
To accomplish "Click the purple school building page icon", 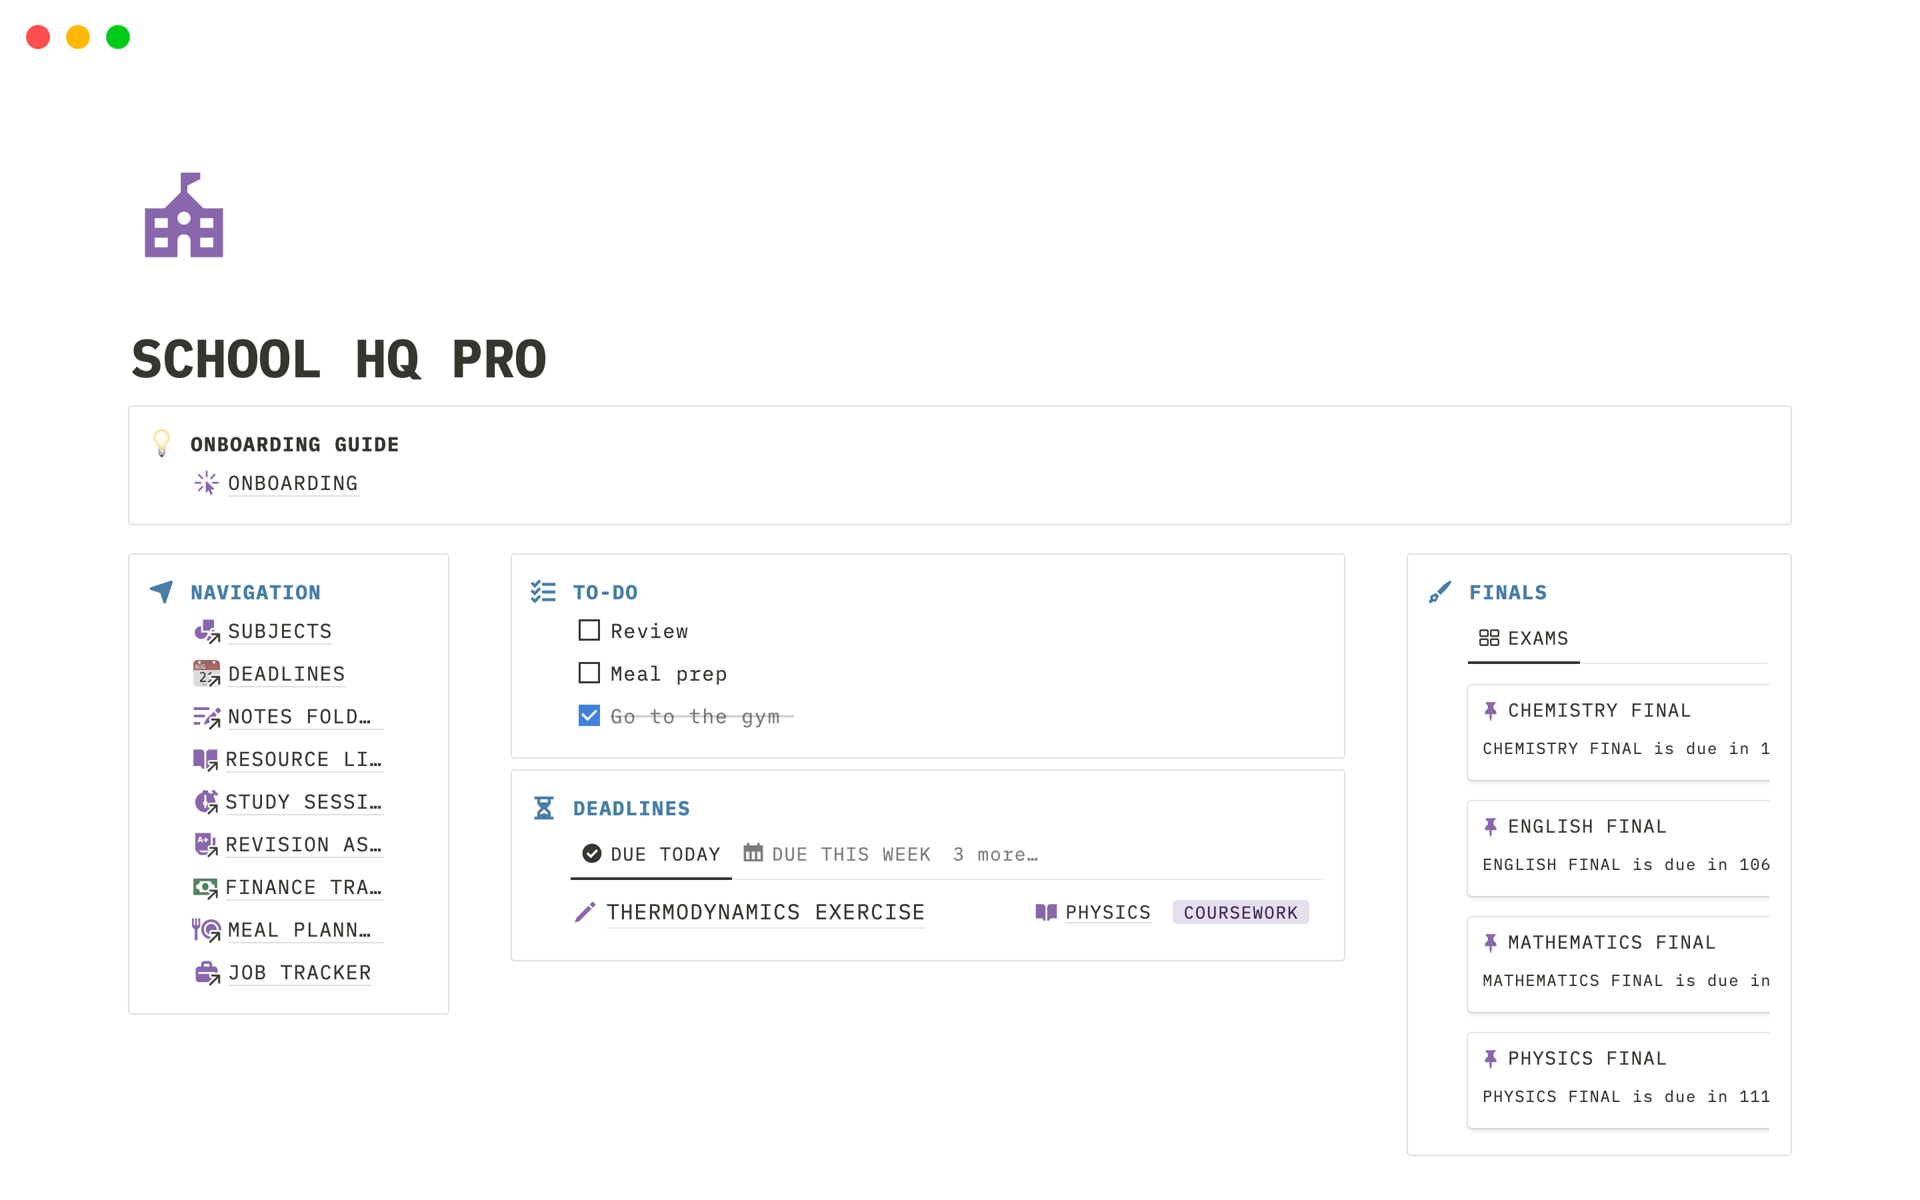I will tap(184, 216).
